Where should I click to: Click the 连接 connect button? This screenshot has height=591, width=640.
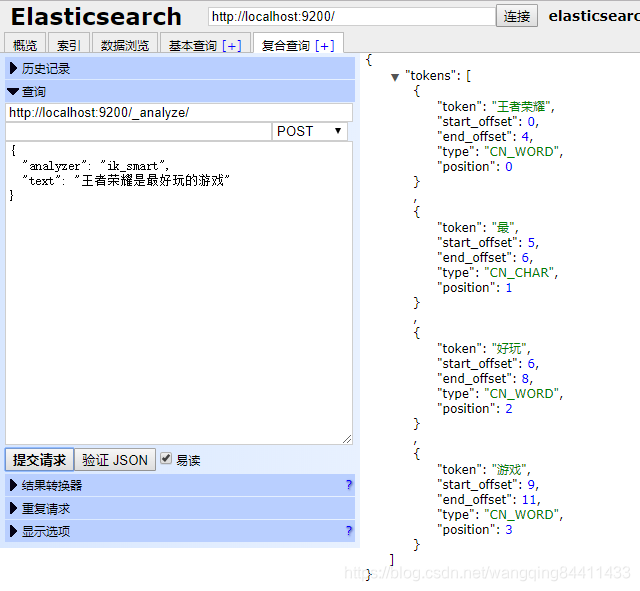(x=516, y=16)
